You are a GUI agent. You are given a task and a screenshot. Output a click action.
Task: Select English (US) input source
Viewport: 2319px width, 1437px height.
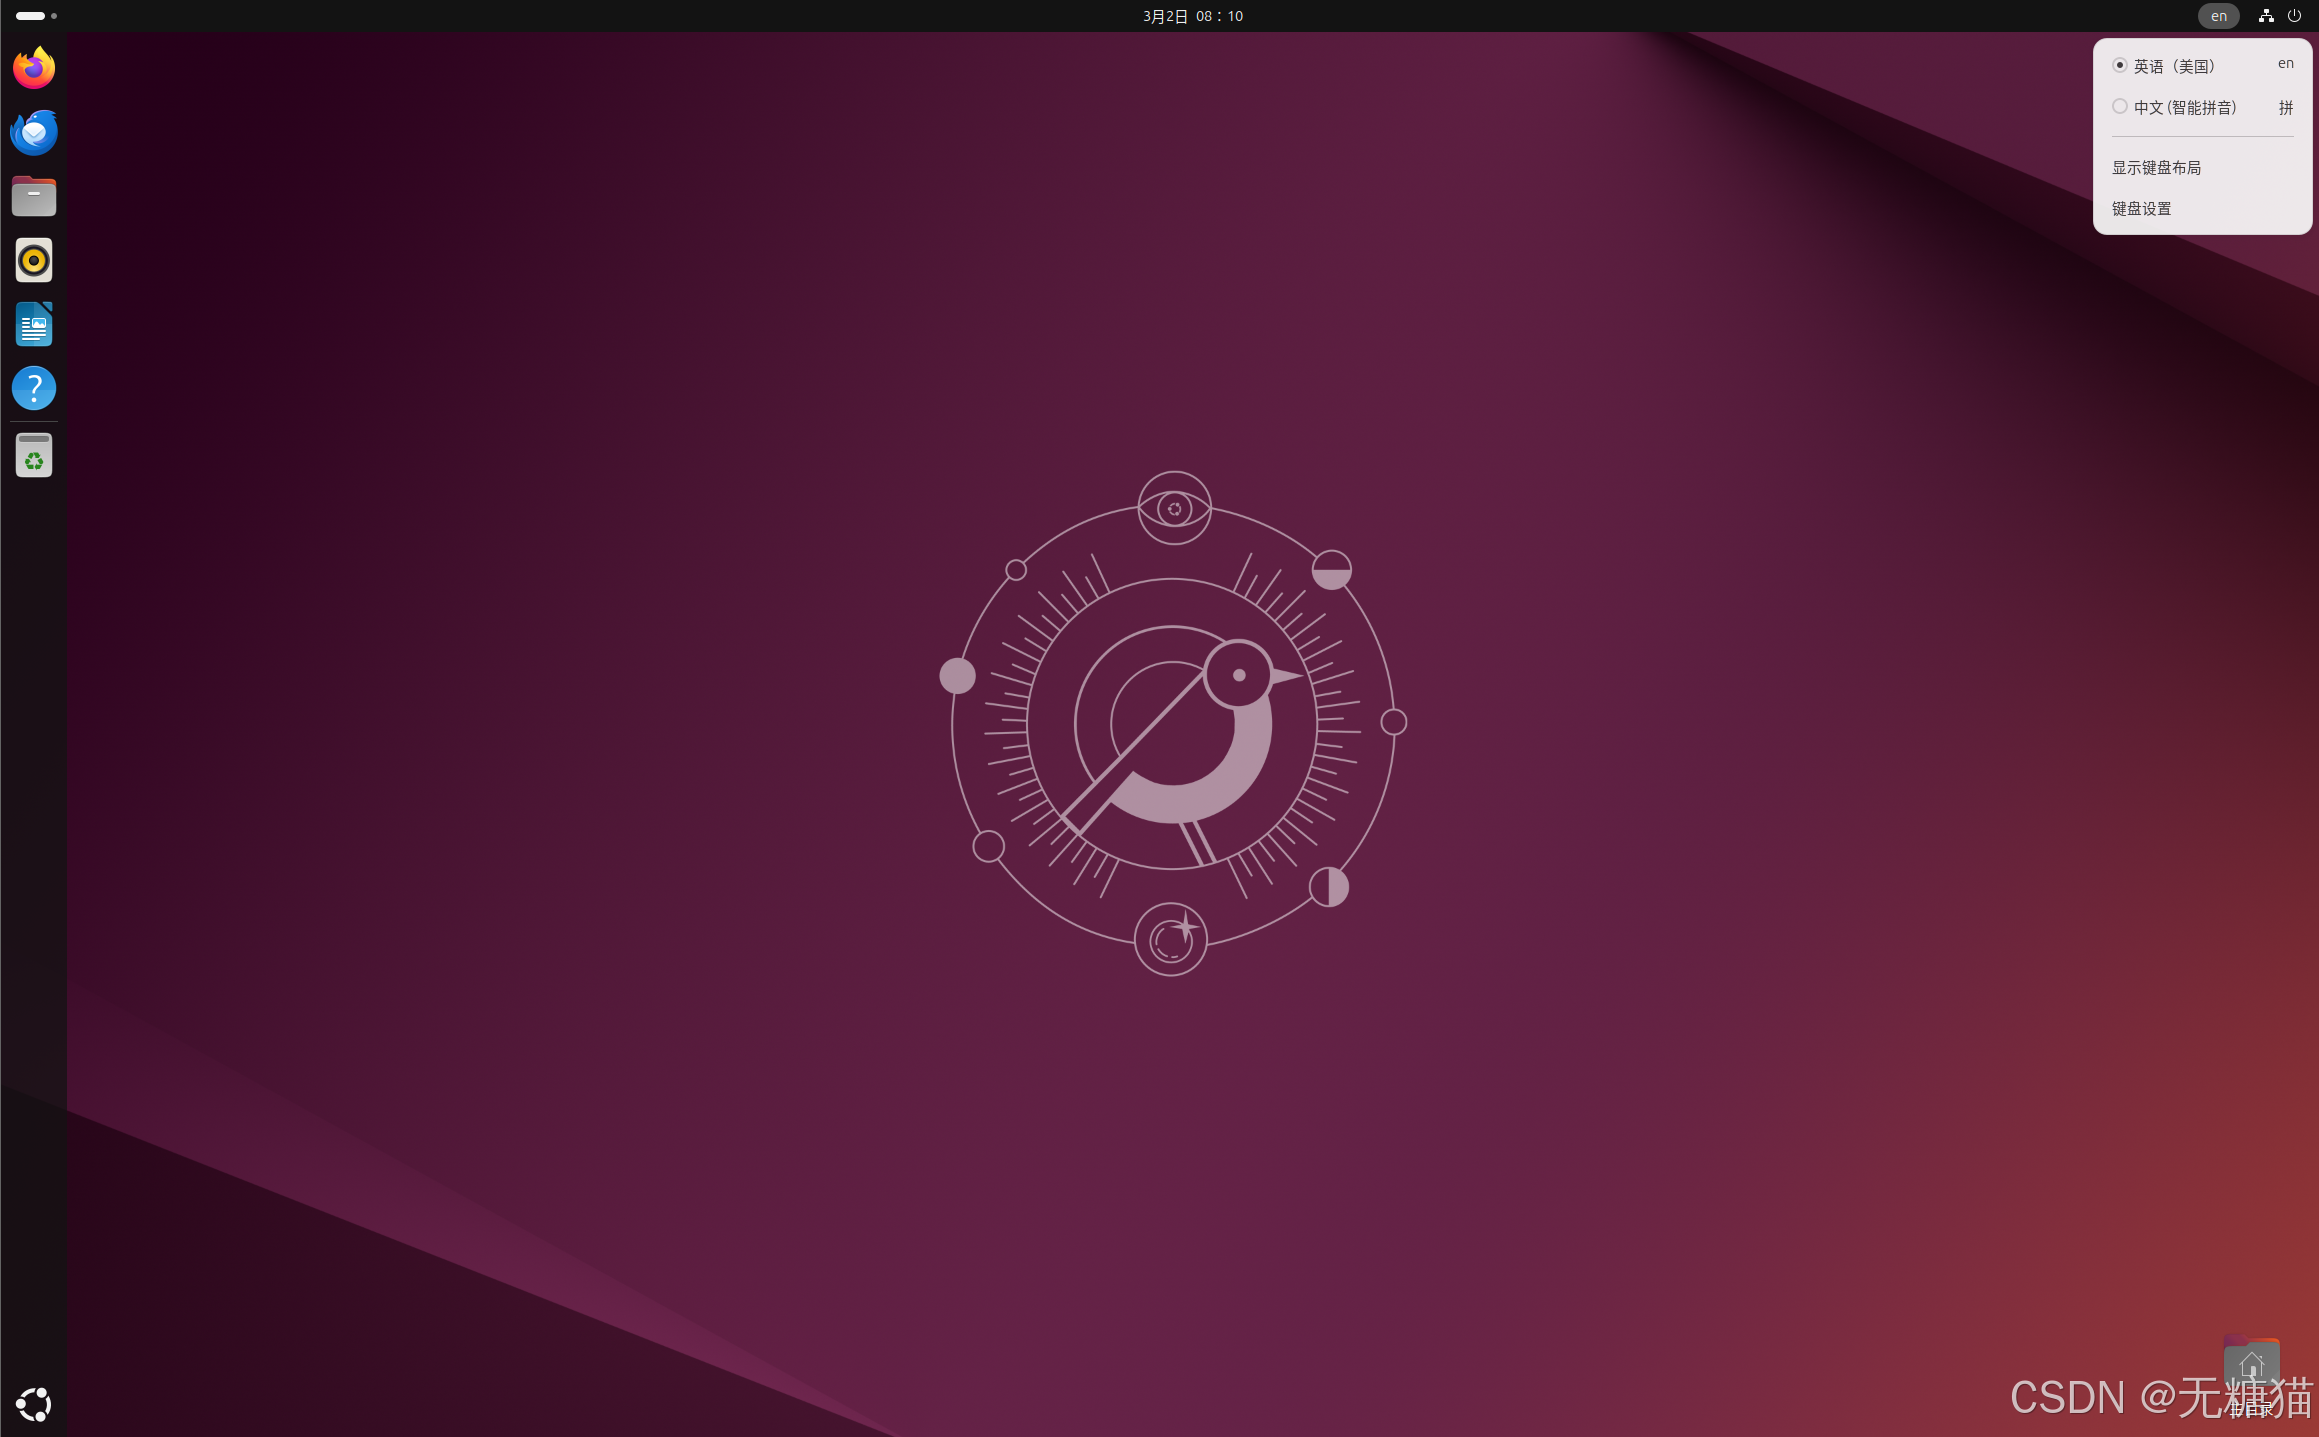pos(2174,66)
